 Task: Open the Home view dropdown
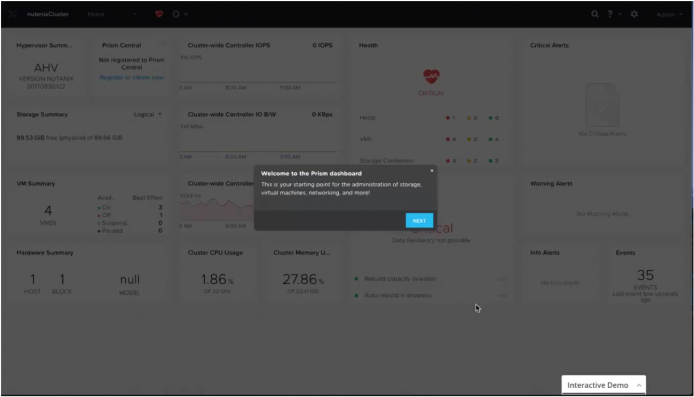click(x=112, y=14)
